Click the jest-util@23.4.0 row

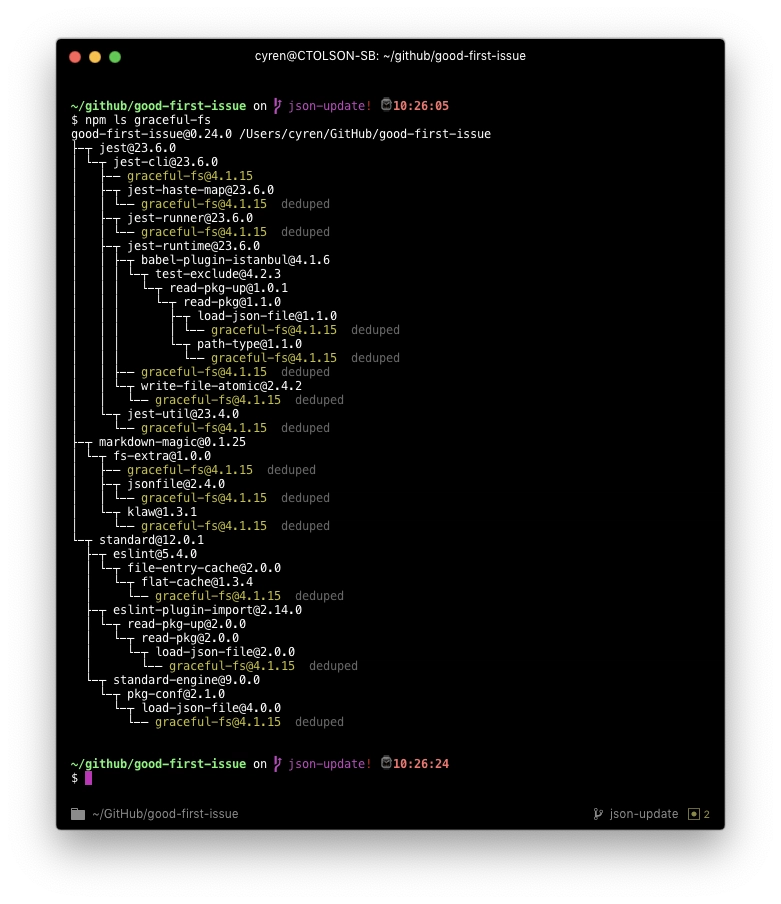[x=183, y=414]
